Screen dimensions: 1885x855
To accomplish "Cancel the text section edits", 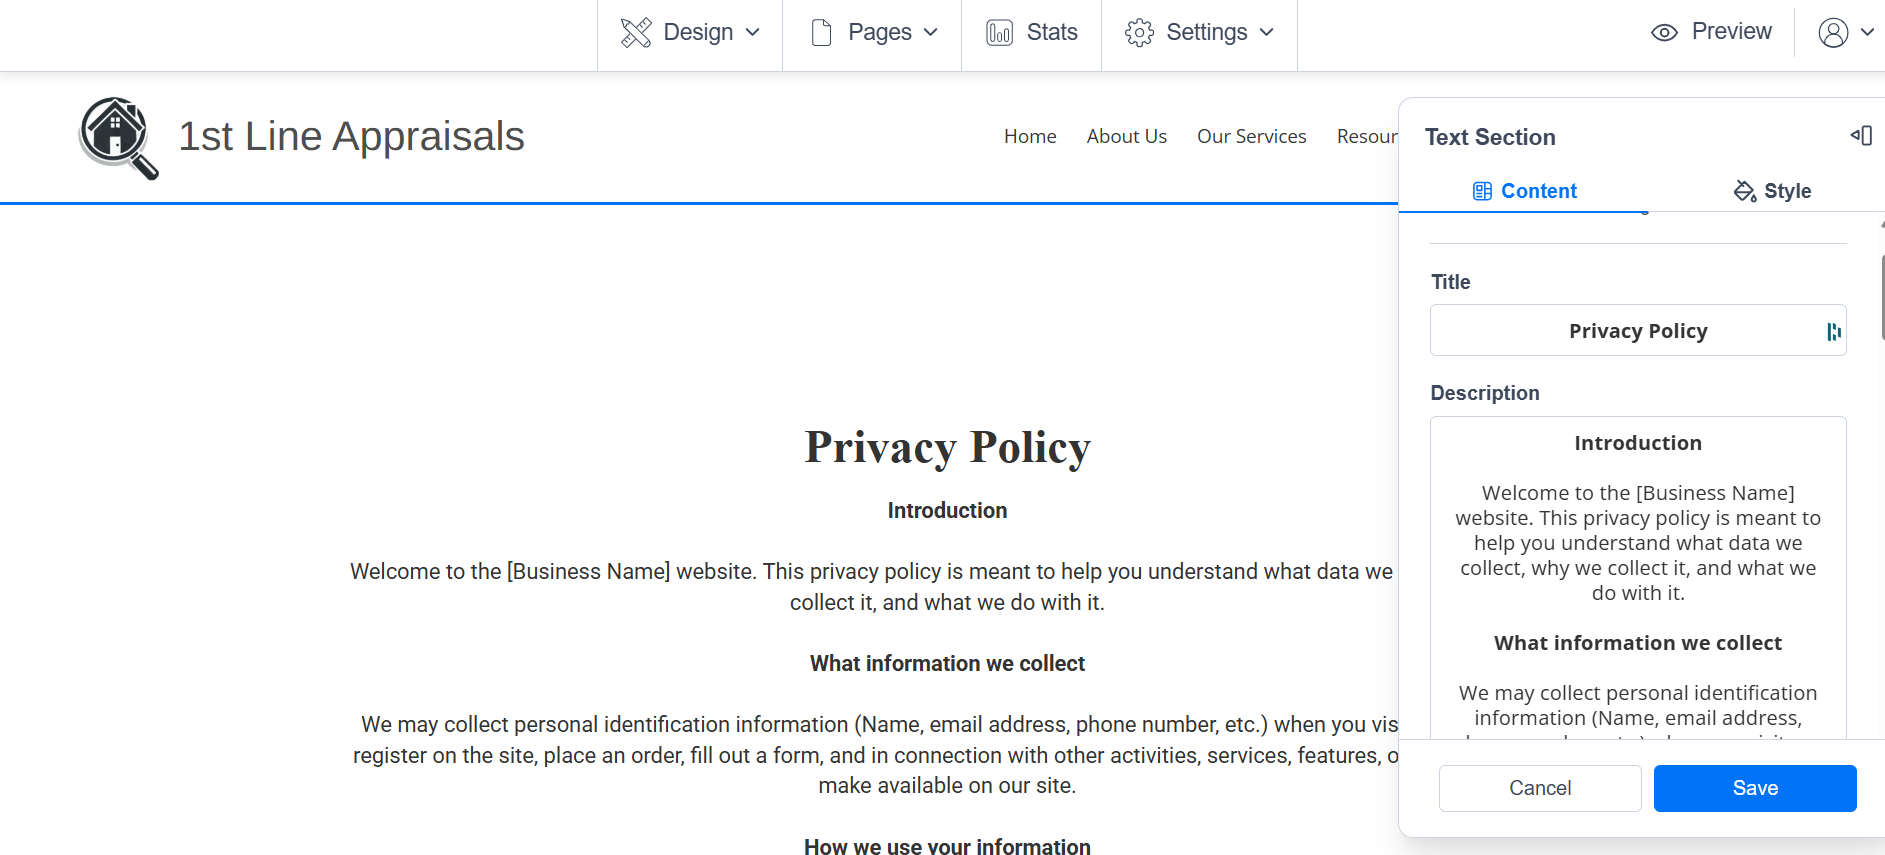I will point(1540,788).
